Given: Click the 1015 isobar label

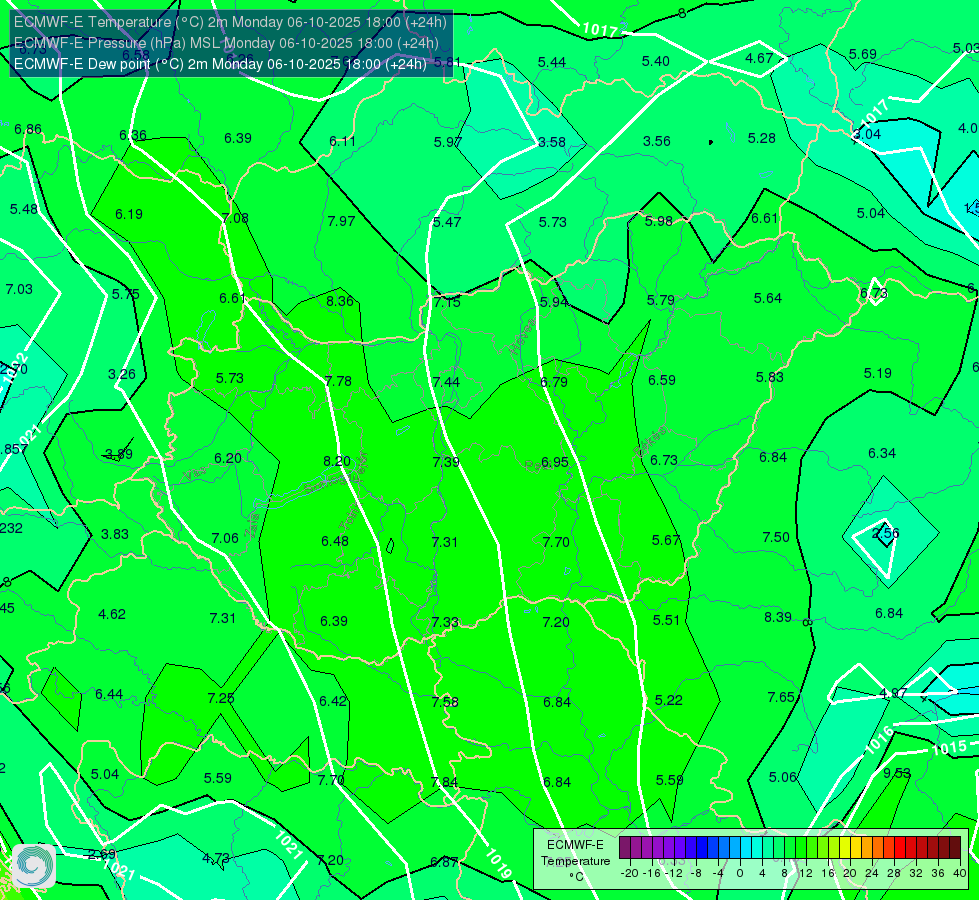Looking at the screenshot, I should [x=949, y=748].
